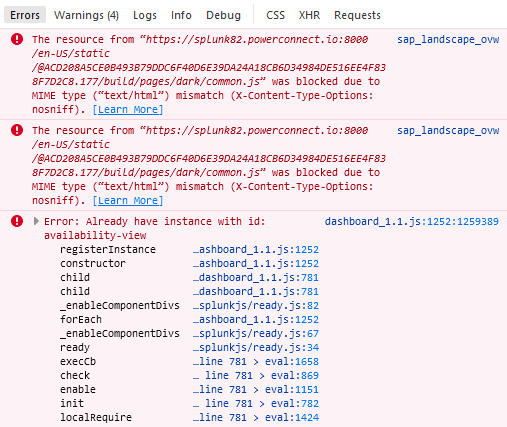This screenshot has width=507, height=427.
Task: Open splunkjs/ready.js:82 stack link
Action: [256, 305]
